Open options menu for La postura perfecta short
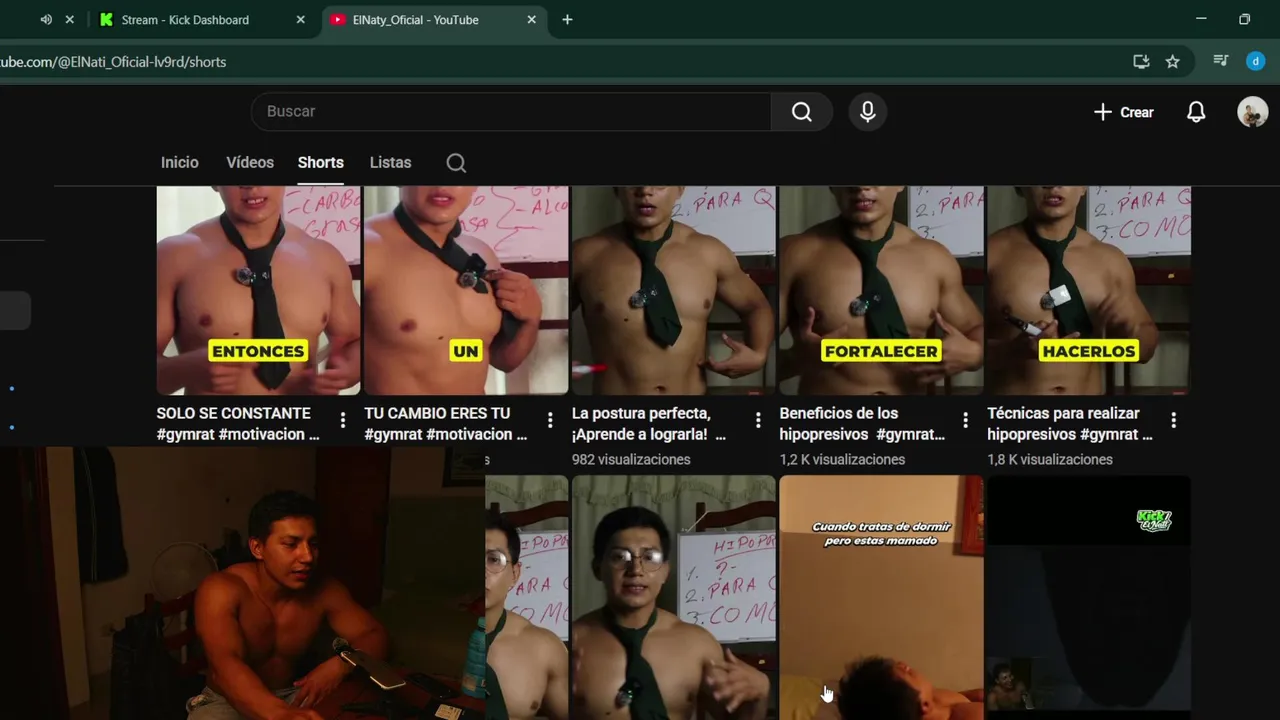1280x720 pixels. pos(758,420)
